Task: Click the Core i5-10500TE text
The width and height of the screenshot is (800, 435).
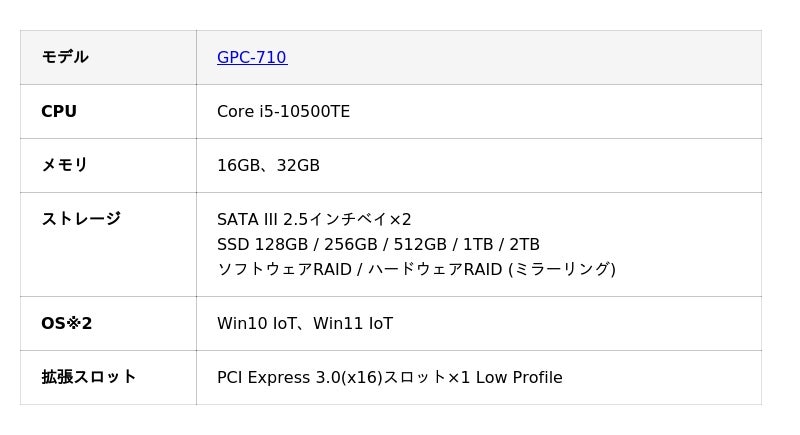Action: (283, 112)
